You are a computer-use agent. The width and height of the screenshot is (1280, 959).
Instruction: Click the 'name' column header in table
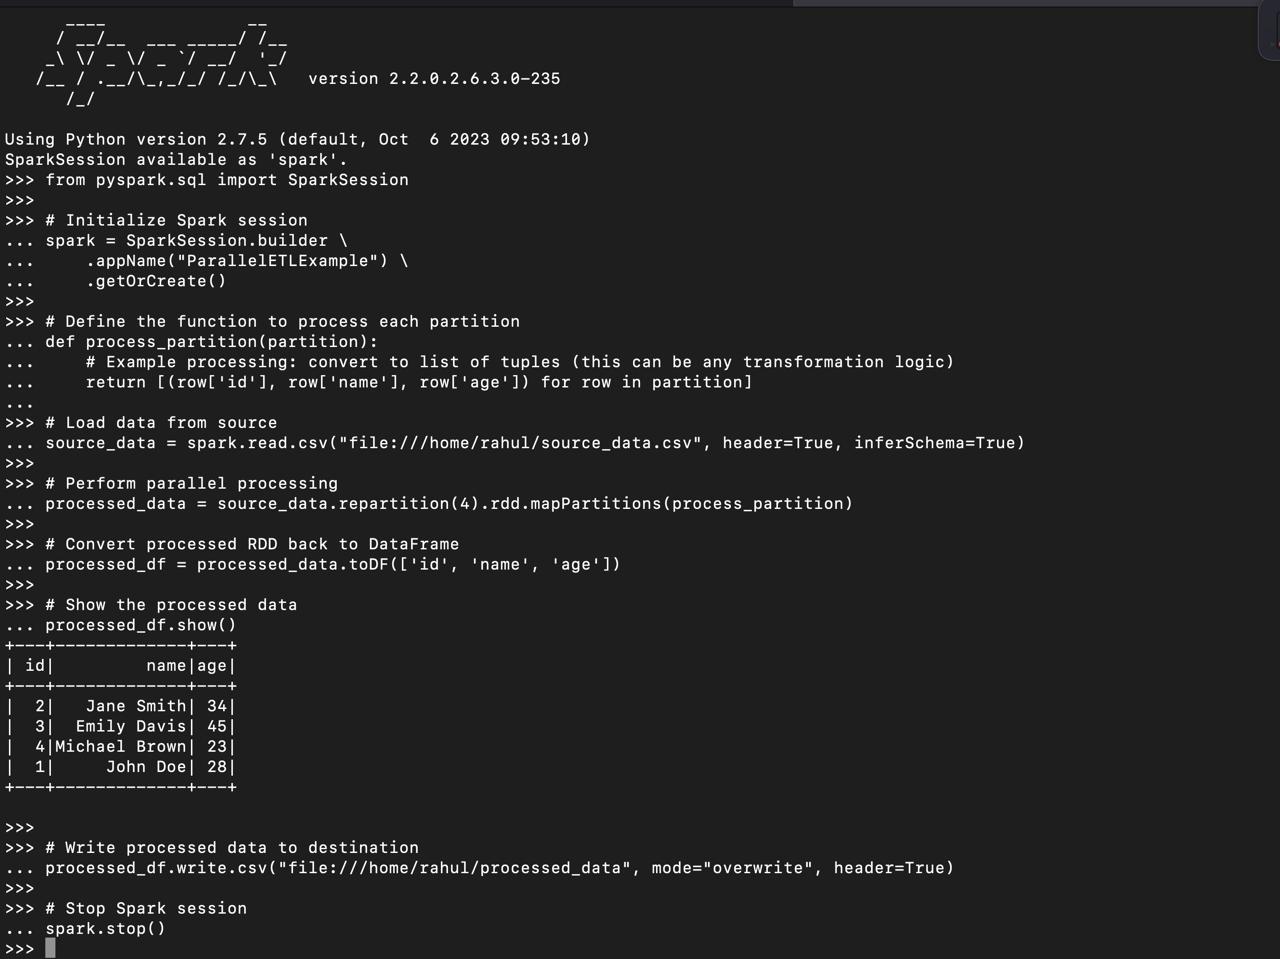pos(166,666)
